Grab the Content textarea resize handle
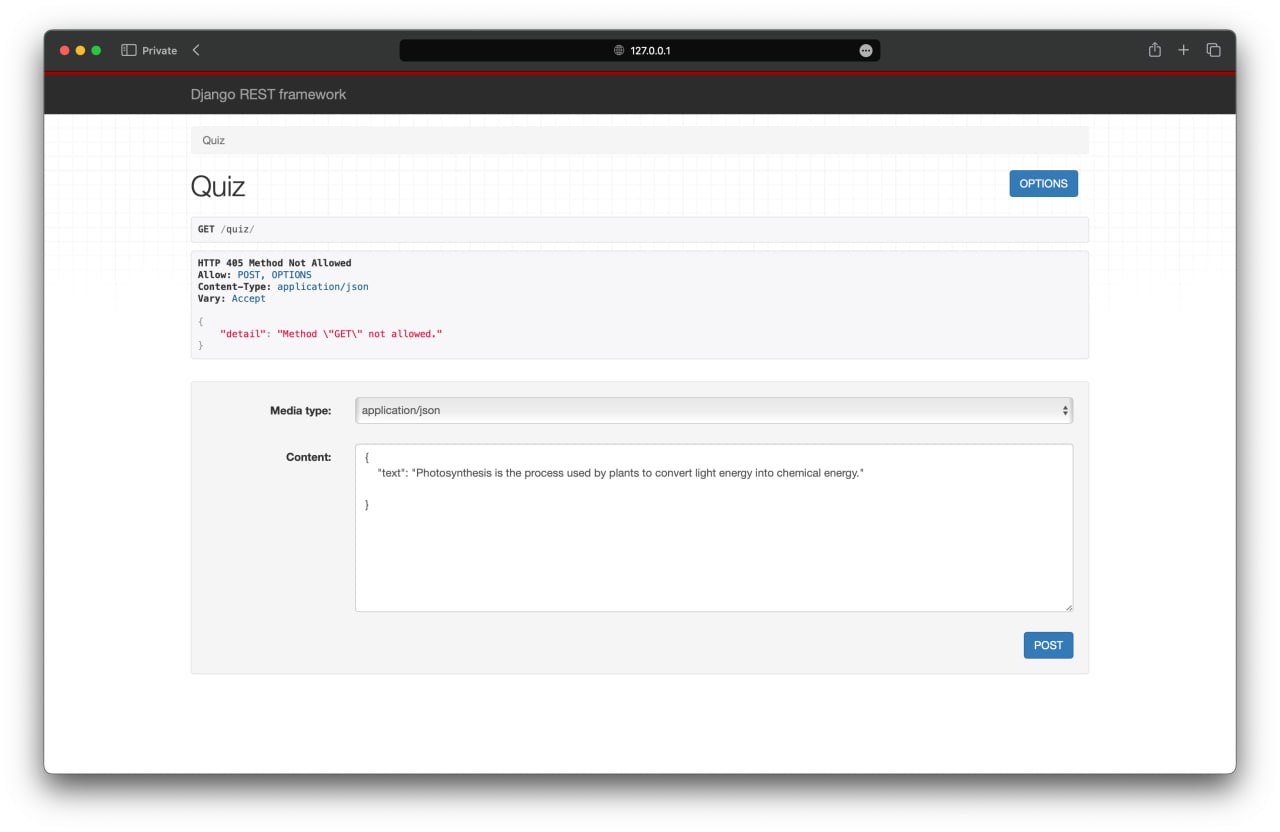1280x832 pixels. click(1068, 606)
